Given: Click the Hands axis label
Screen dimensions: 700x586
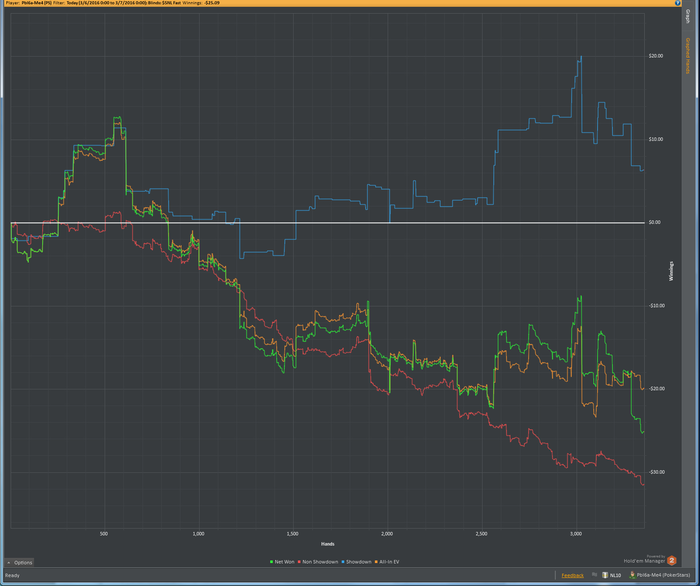Looking at the screenshot, I should (328, 544).
